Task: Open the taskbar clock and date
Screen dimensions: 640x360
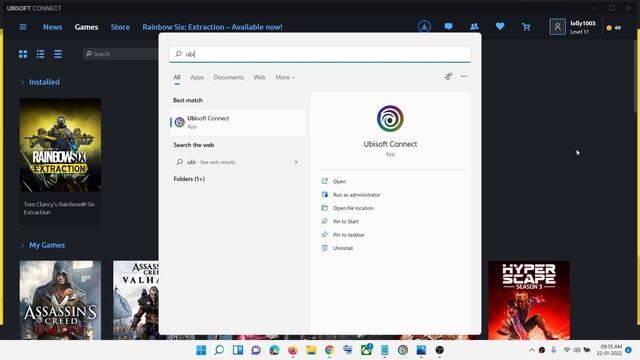Action: [609, 350]
